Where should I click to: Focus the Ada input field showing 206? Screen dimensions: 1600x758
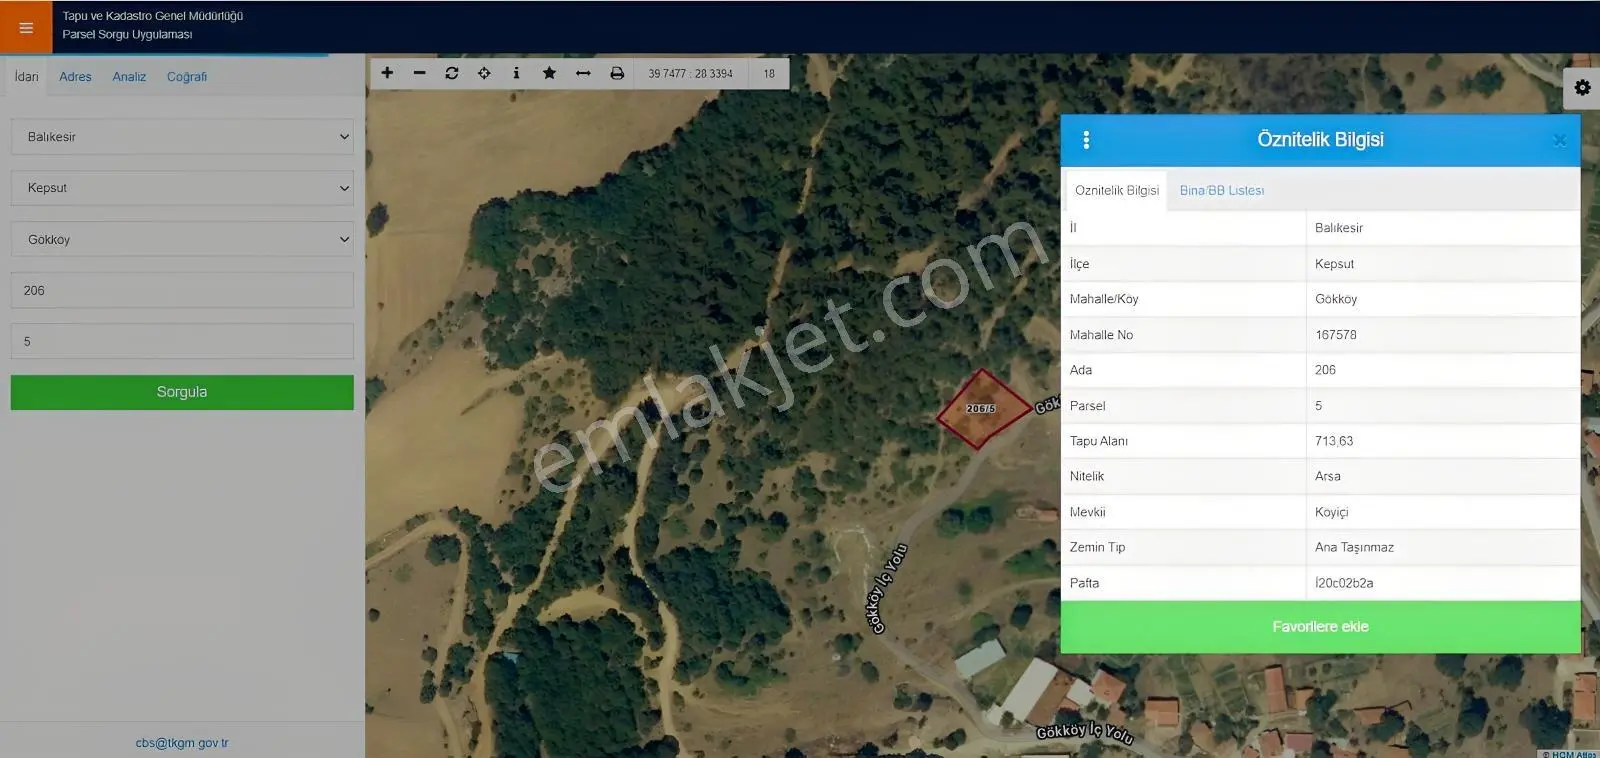[x=182, y=290]
